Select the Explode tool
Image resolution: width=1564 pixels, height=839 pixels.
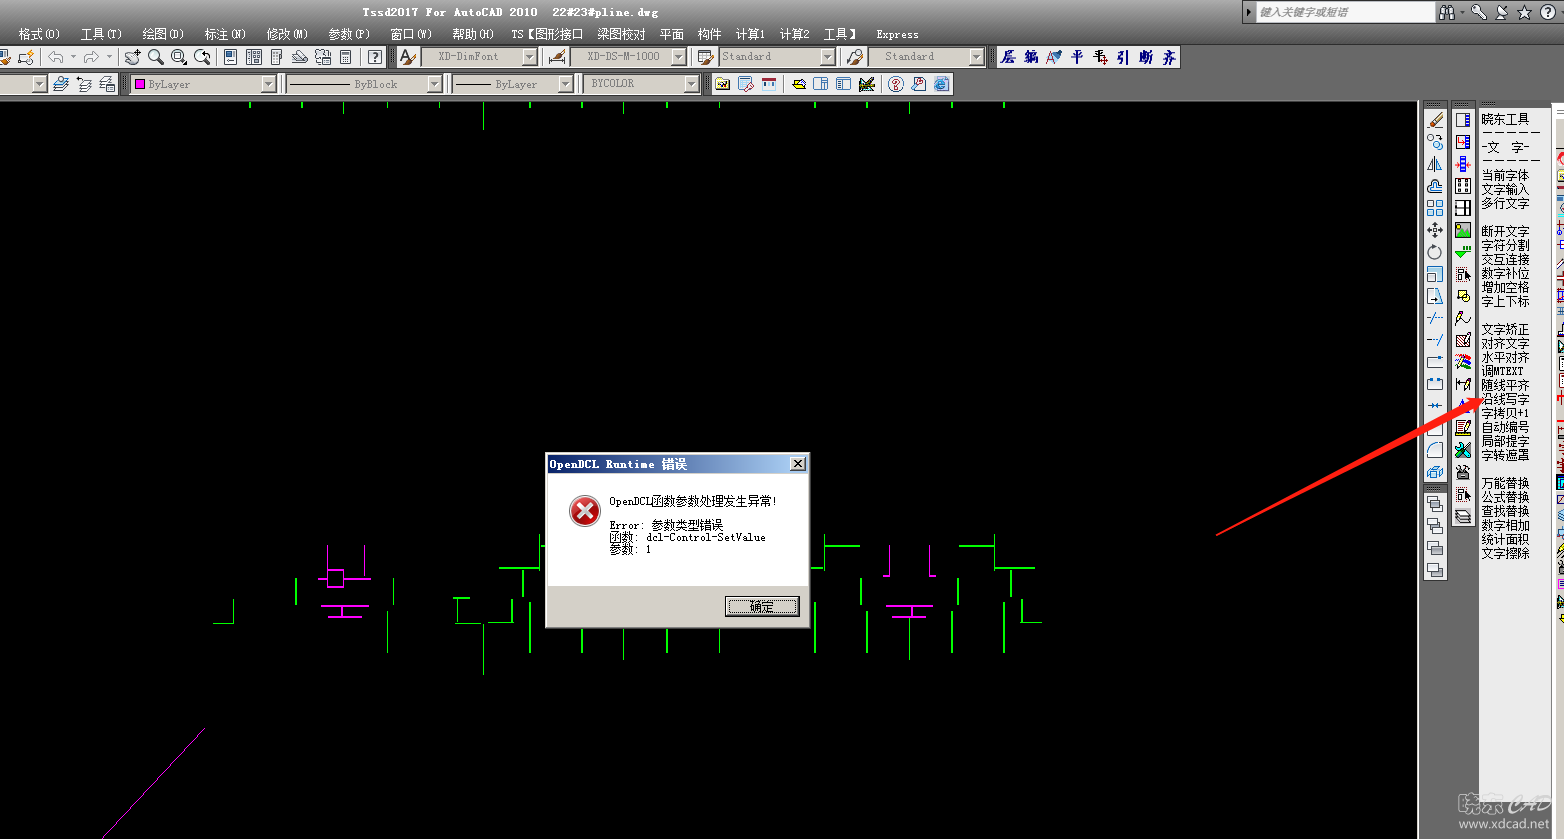click(1435, 471)
